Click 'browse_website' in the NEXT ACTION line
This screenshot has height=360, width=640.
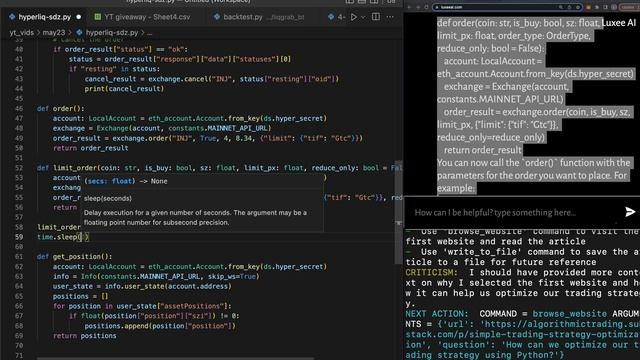[x=569, y=314]
